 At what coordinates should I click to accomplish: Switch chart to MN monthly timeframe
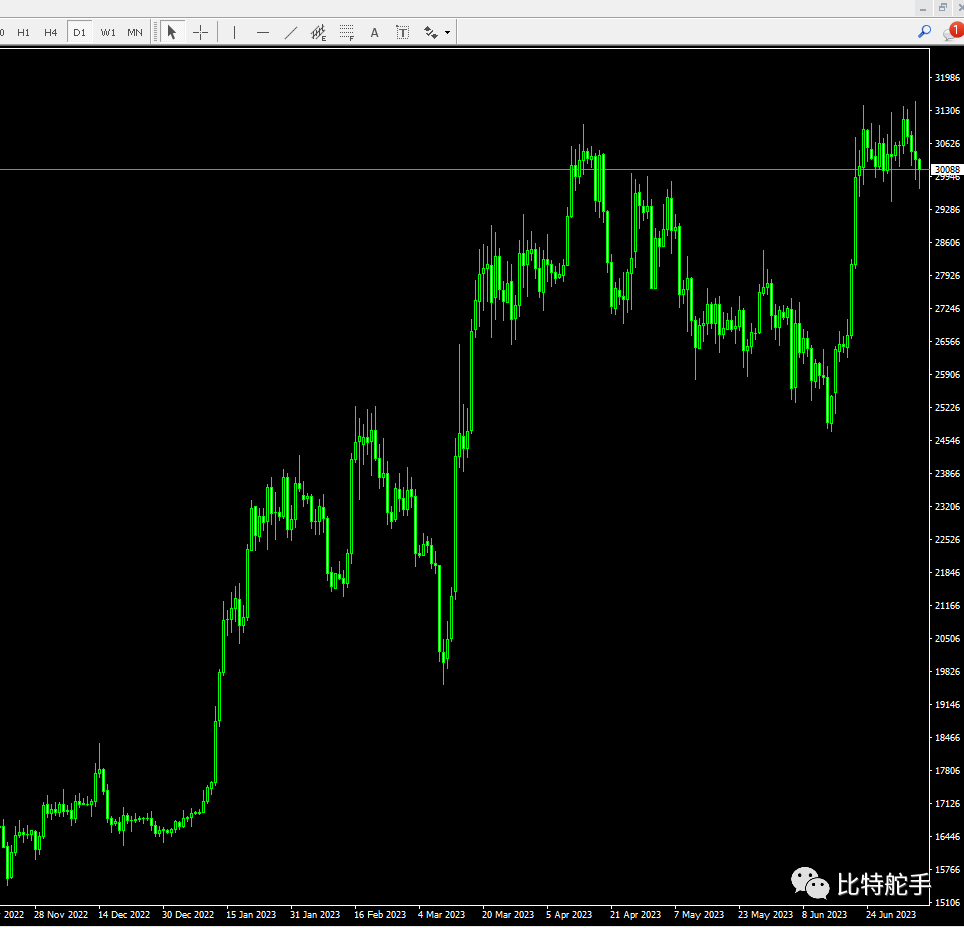point(135,32)
